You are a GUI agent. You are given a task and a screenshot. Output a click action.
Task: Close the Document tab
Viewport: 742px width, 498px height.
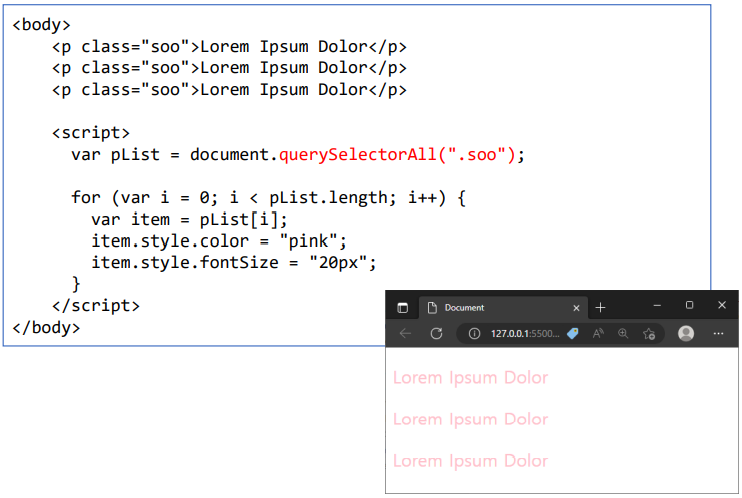(x=576, y=308)
